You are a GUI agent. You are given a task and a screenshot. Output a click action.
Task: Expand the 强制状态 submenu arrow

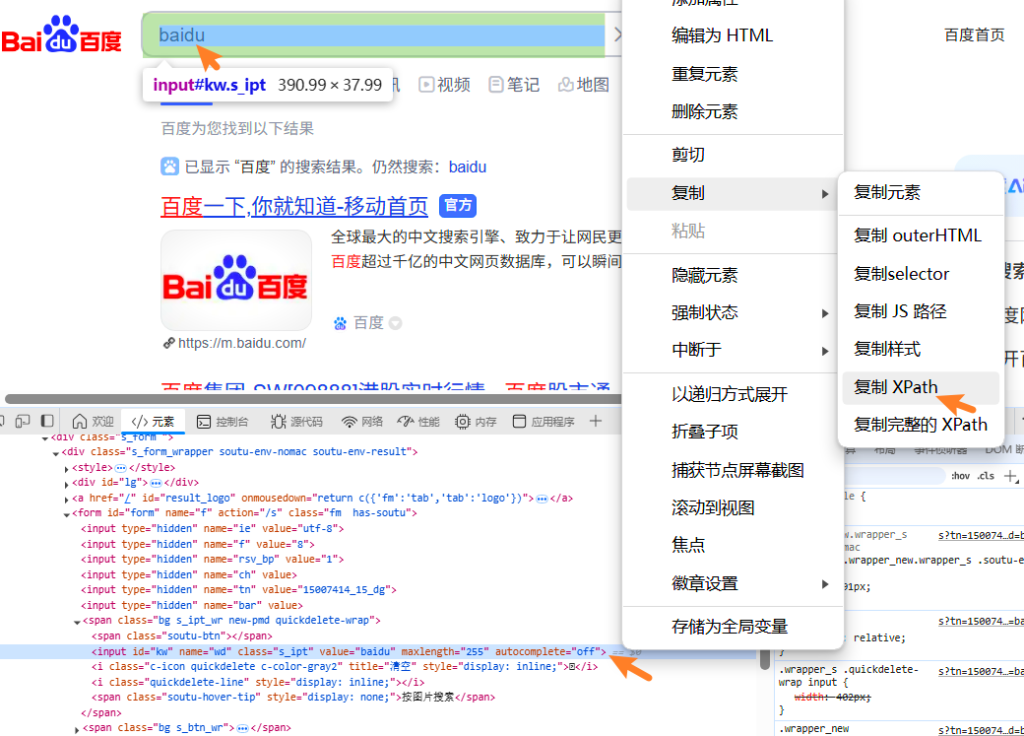(825, 313)
